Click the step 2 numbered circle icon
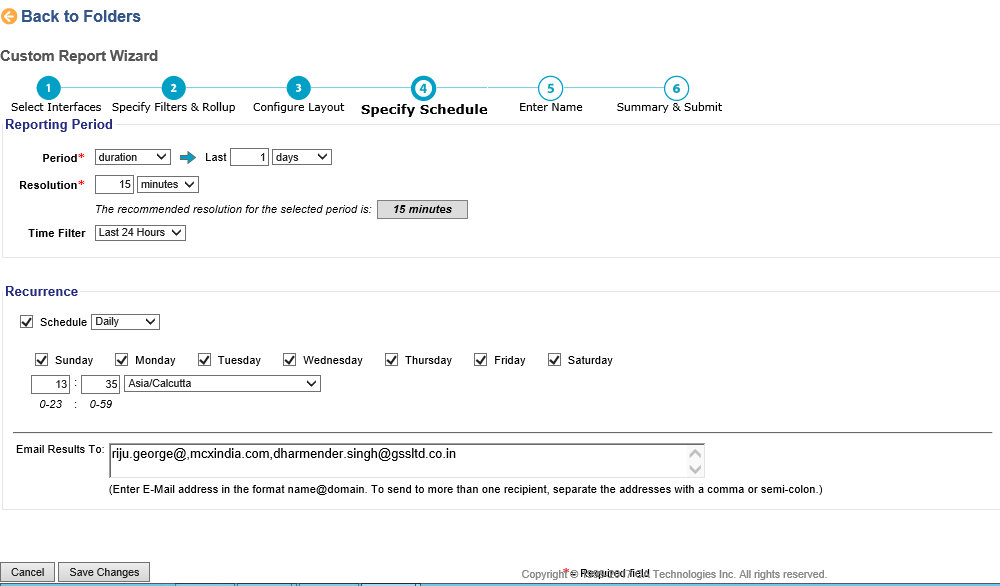 pos(173,88)
